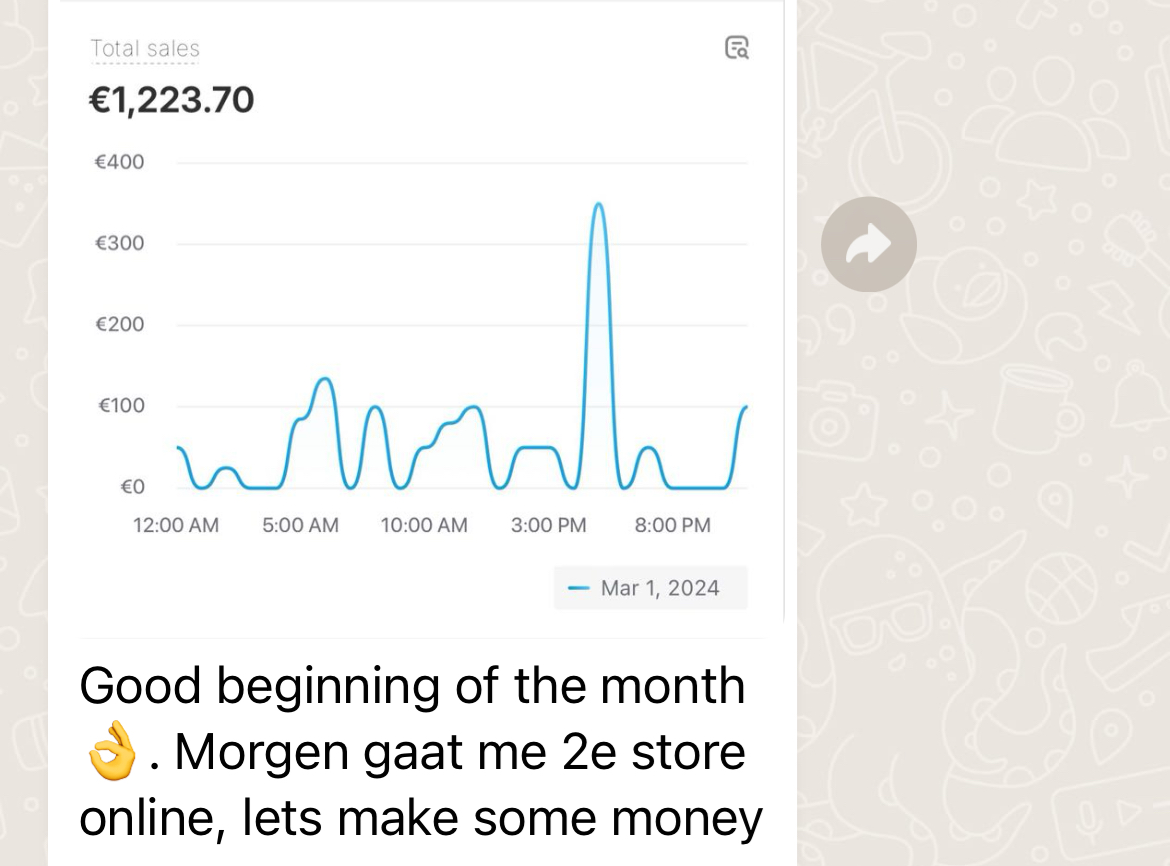The image size is (1170, 866).
Task: Click the €300 y-axis label
Action: [119, 243]
